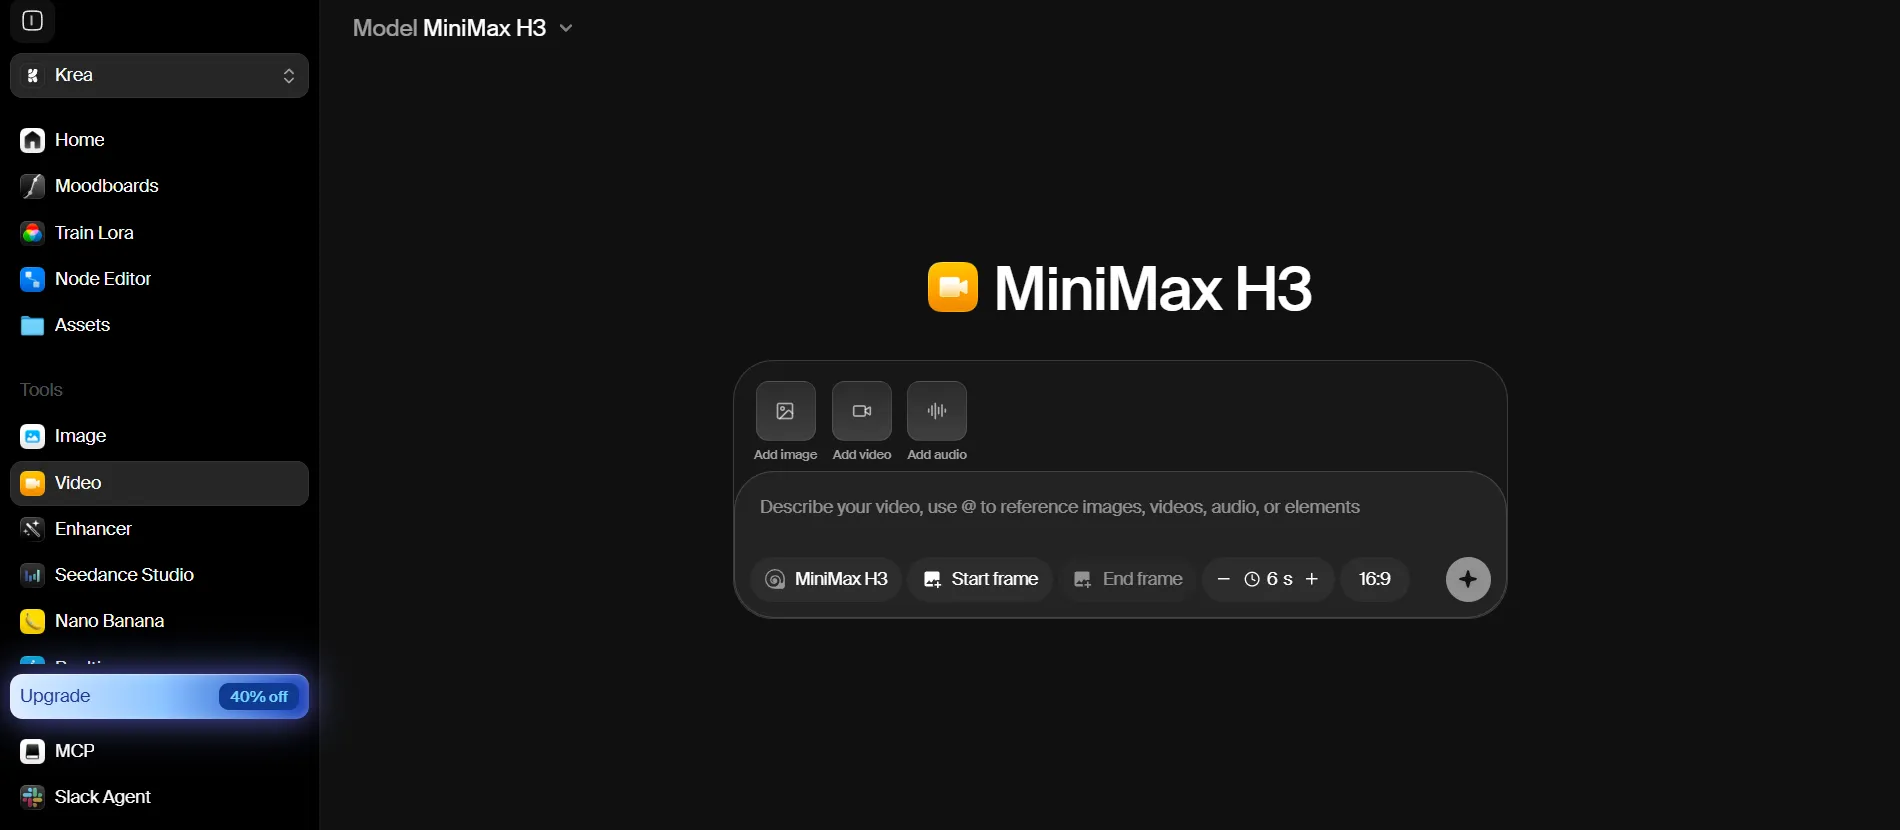The width and height of the screenshot is (1900, 830).
Task: Open Train Lora page
Action: tap(159, 233)
